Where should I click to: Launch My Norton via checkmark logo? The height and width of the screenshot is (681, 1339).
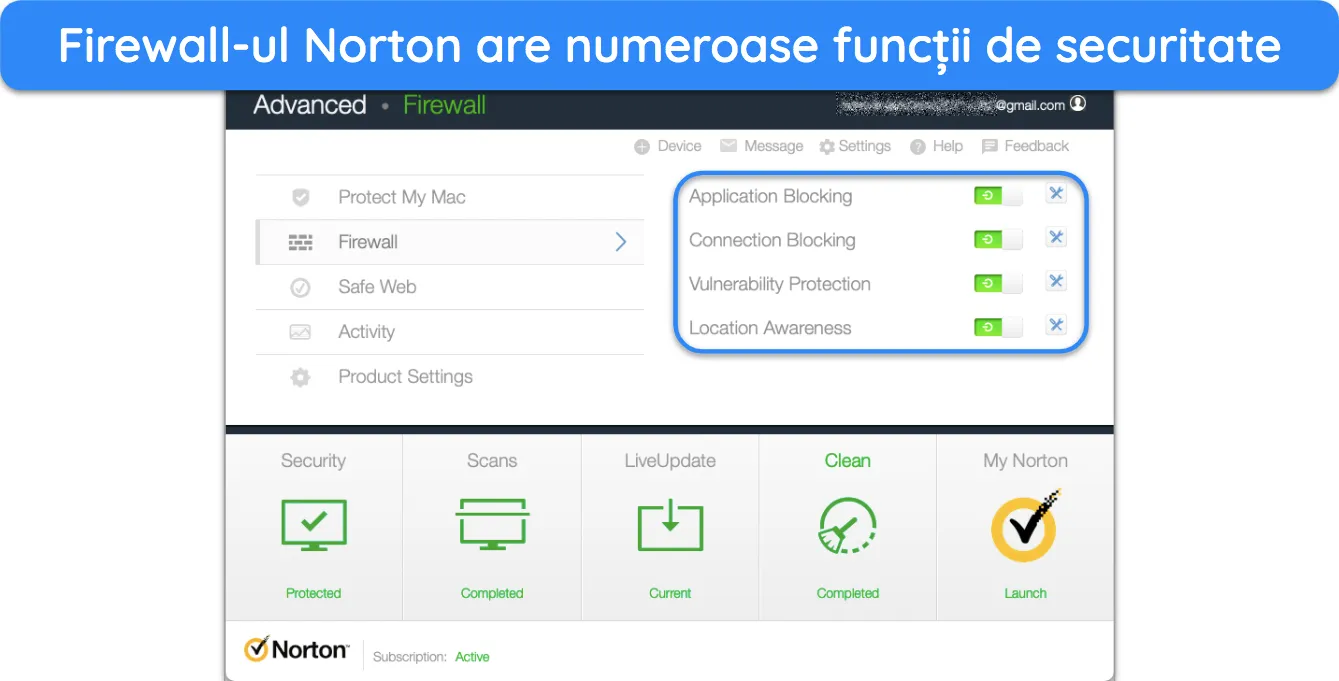pyautogui.click(x=1025, y=525)
